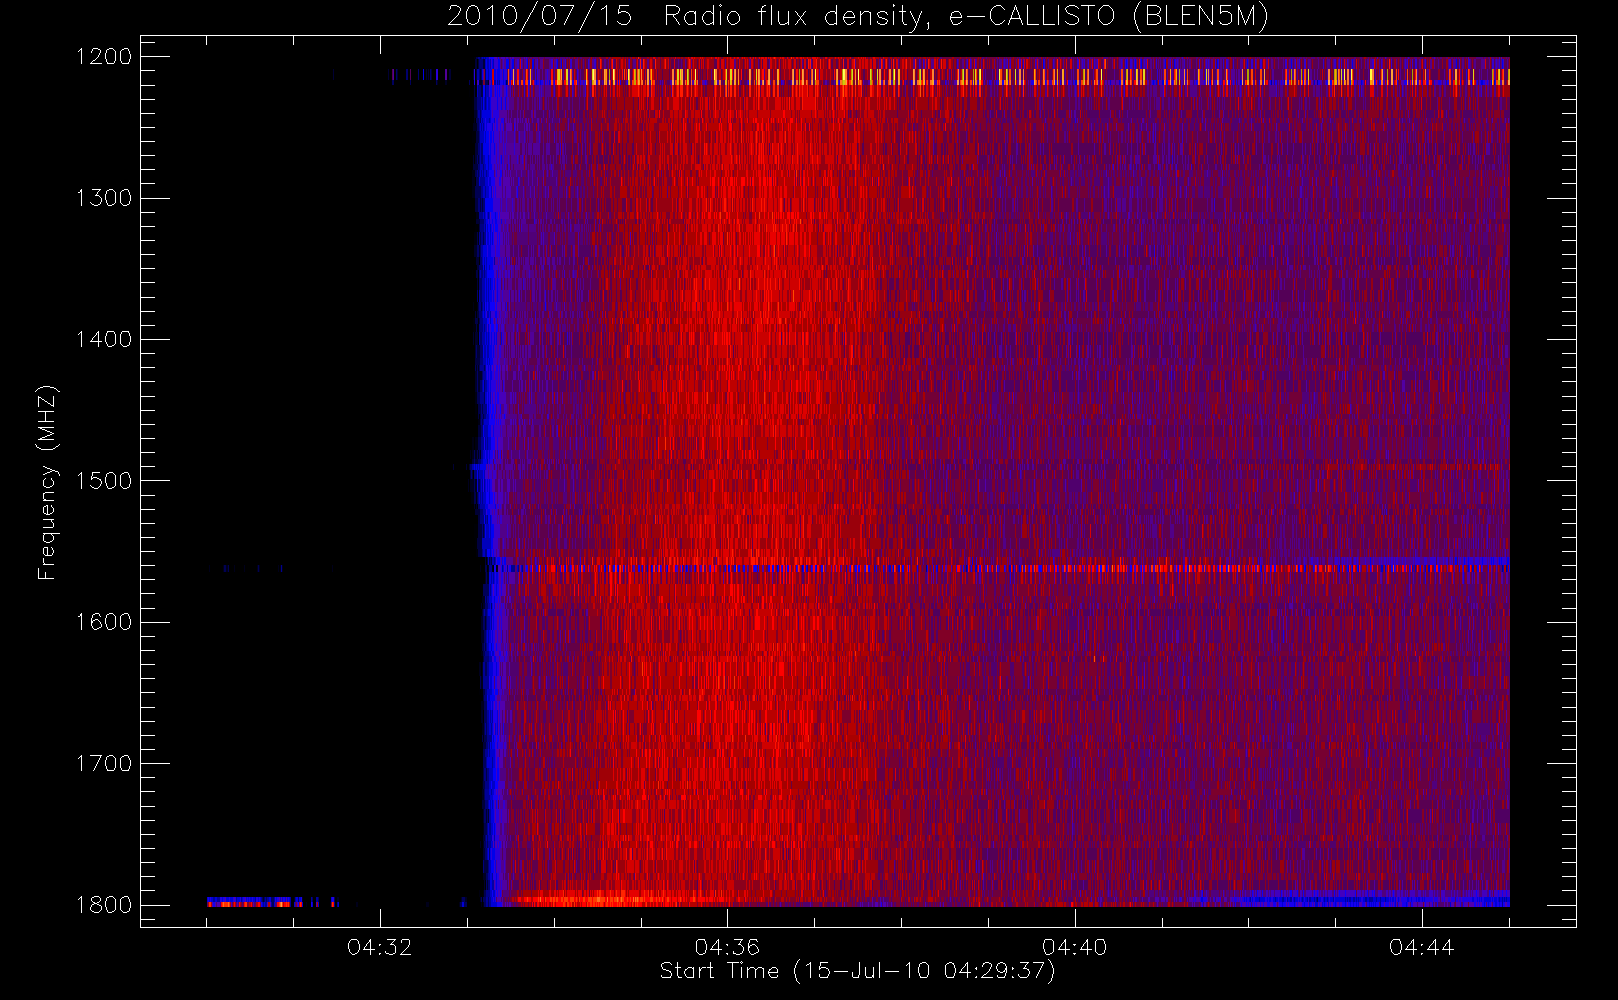Viewport: 1618px width, 1000px height.
Task: Click the "Start Time (15-Jul-10 04:29:37)" axis label
Action: (857, 971)
